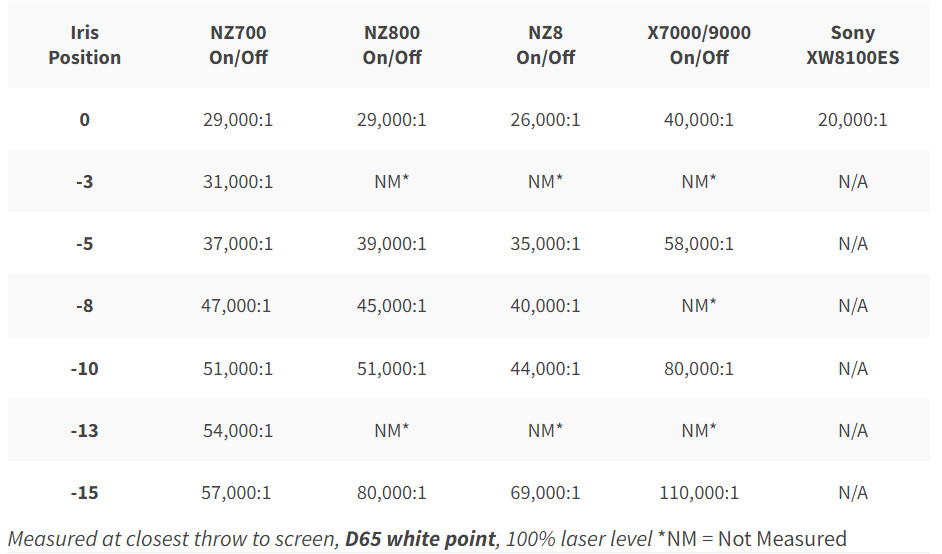Click the -15 iris position row label
The height and width of the screenshot is (554, 942).
(x=84, y=493)
